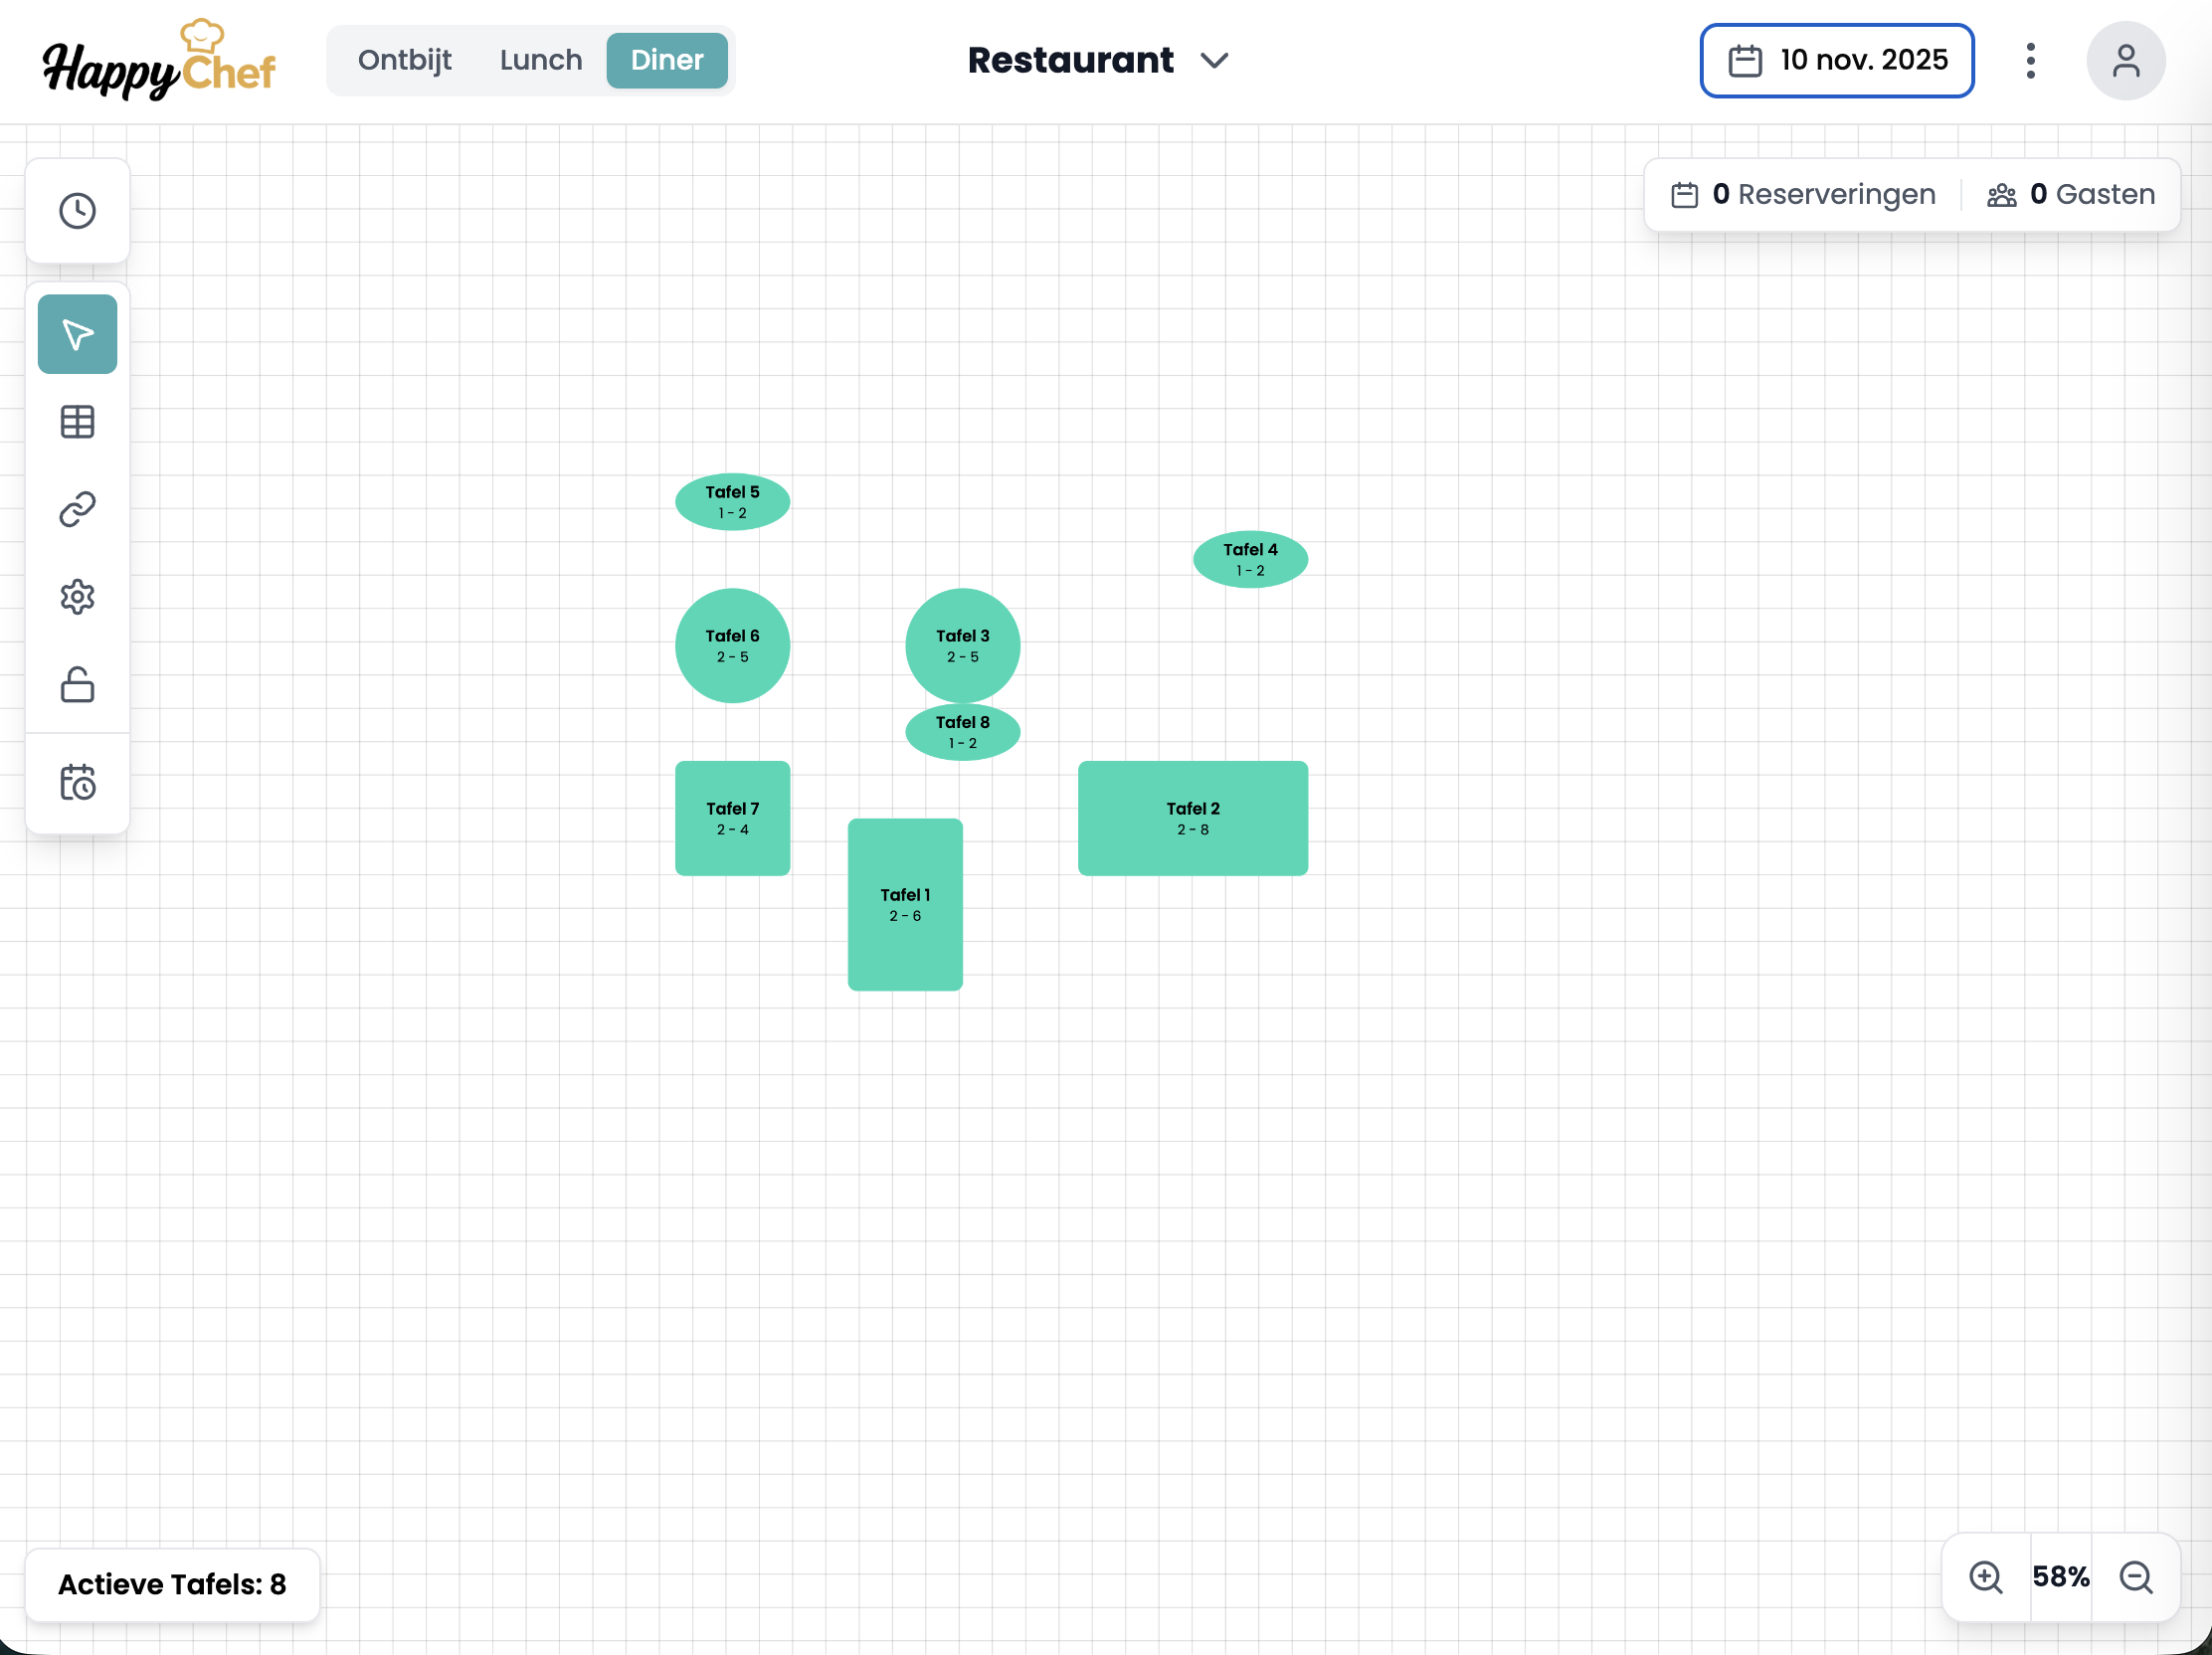Open floor plan settings gear
This screenshot has height=1655, width=2212.
(x=77, y=597)
